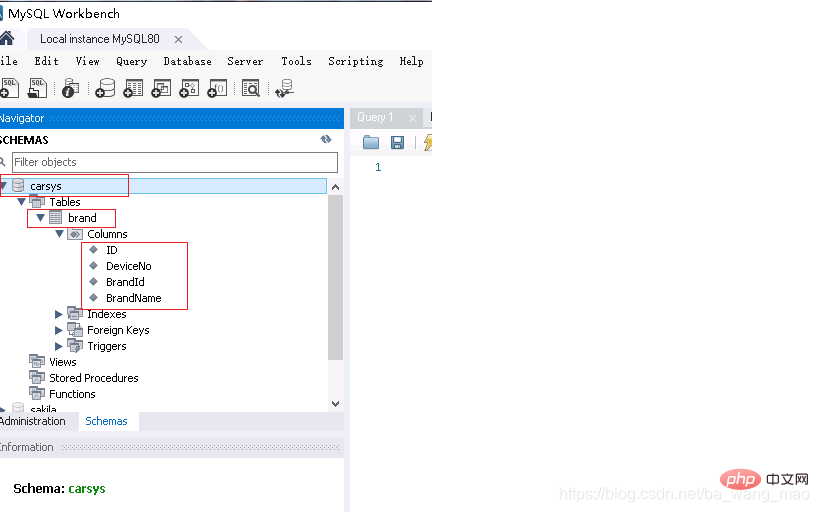Click the Functions folder icon

(x=37, y=393)
